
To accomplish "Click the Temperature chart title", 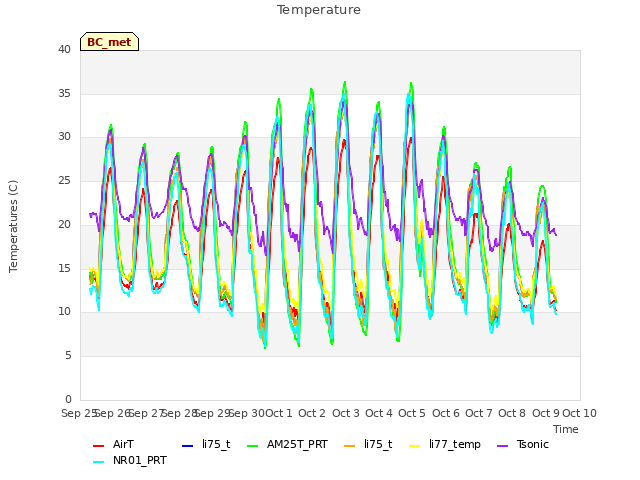I will (x=319, y=10).
